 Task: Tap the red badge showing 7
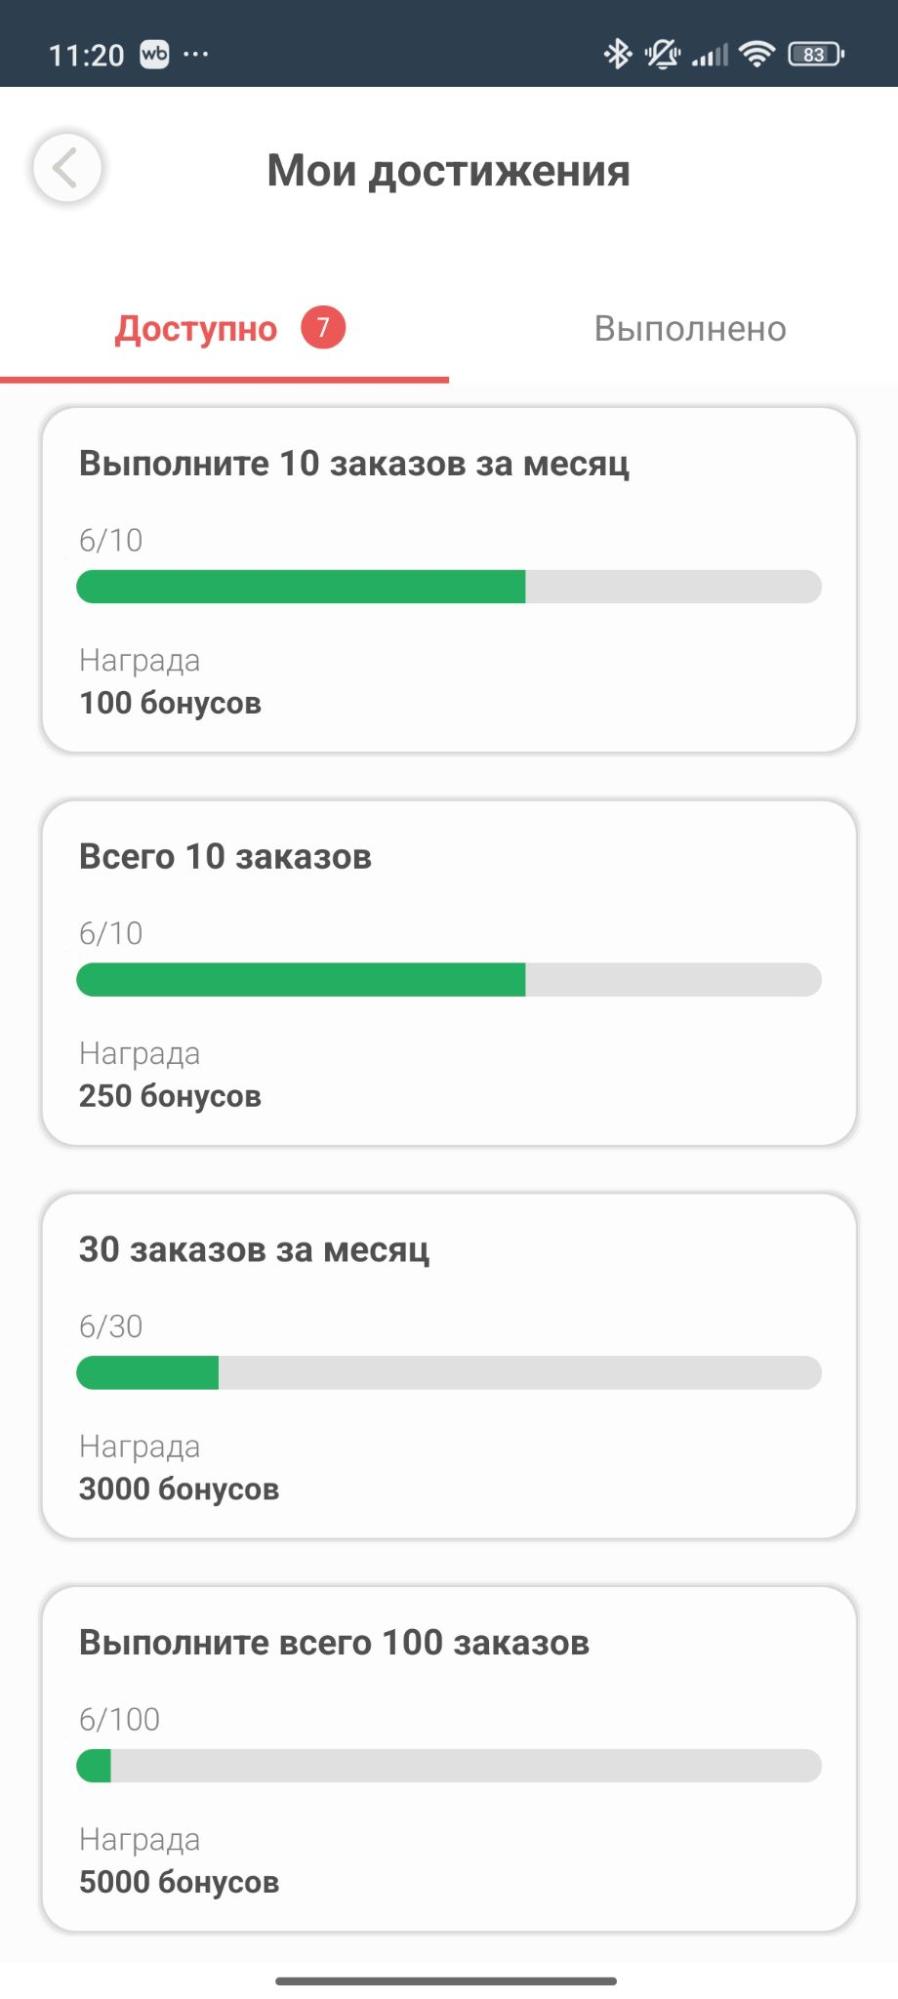pos(323,327)
